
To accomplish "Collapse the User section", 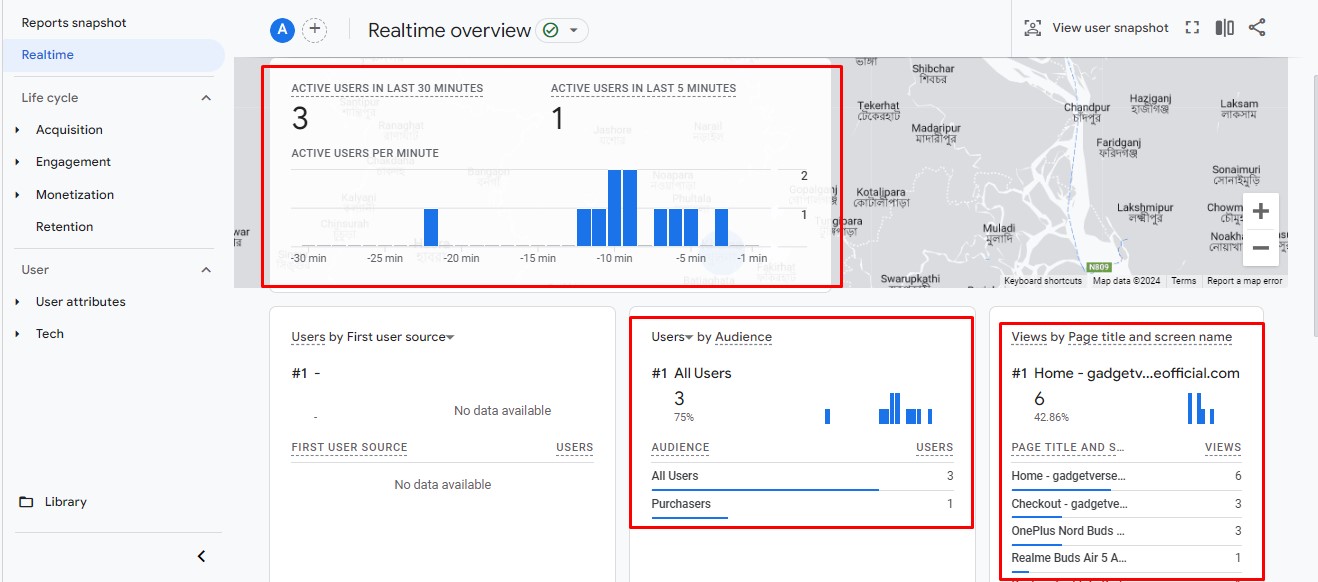I will 206,270.
